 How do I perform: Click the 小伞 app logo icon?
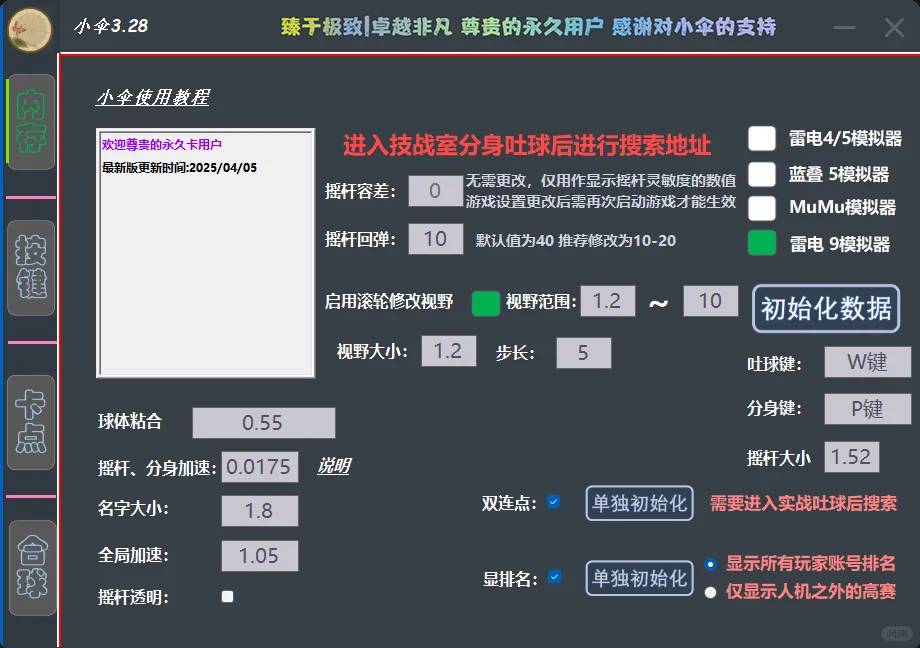pyautogui.click(x=33, y=28)
